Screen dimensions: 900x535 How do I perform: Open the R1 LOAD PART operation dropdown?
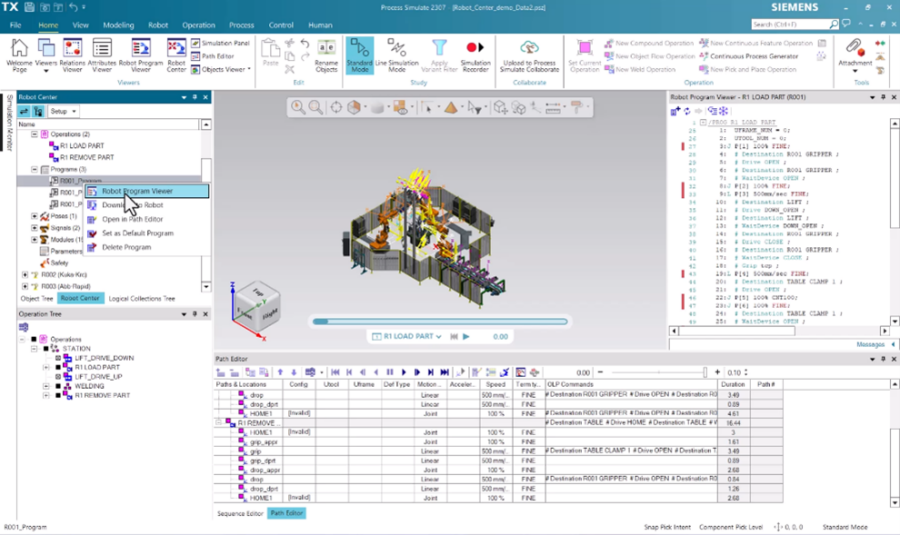[x=408, y=337]
